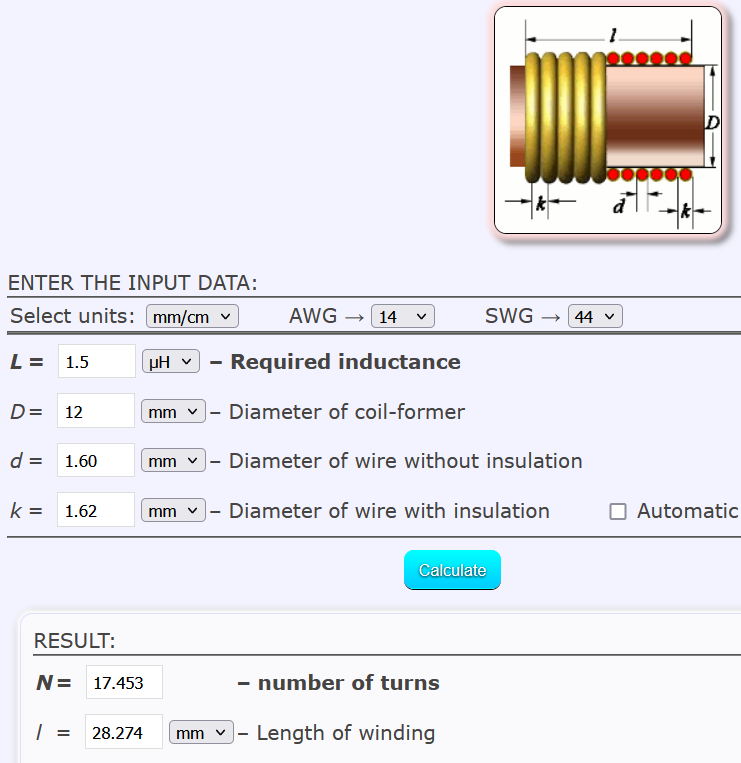Click the 'number of turns' label

point(348,683)
